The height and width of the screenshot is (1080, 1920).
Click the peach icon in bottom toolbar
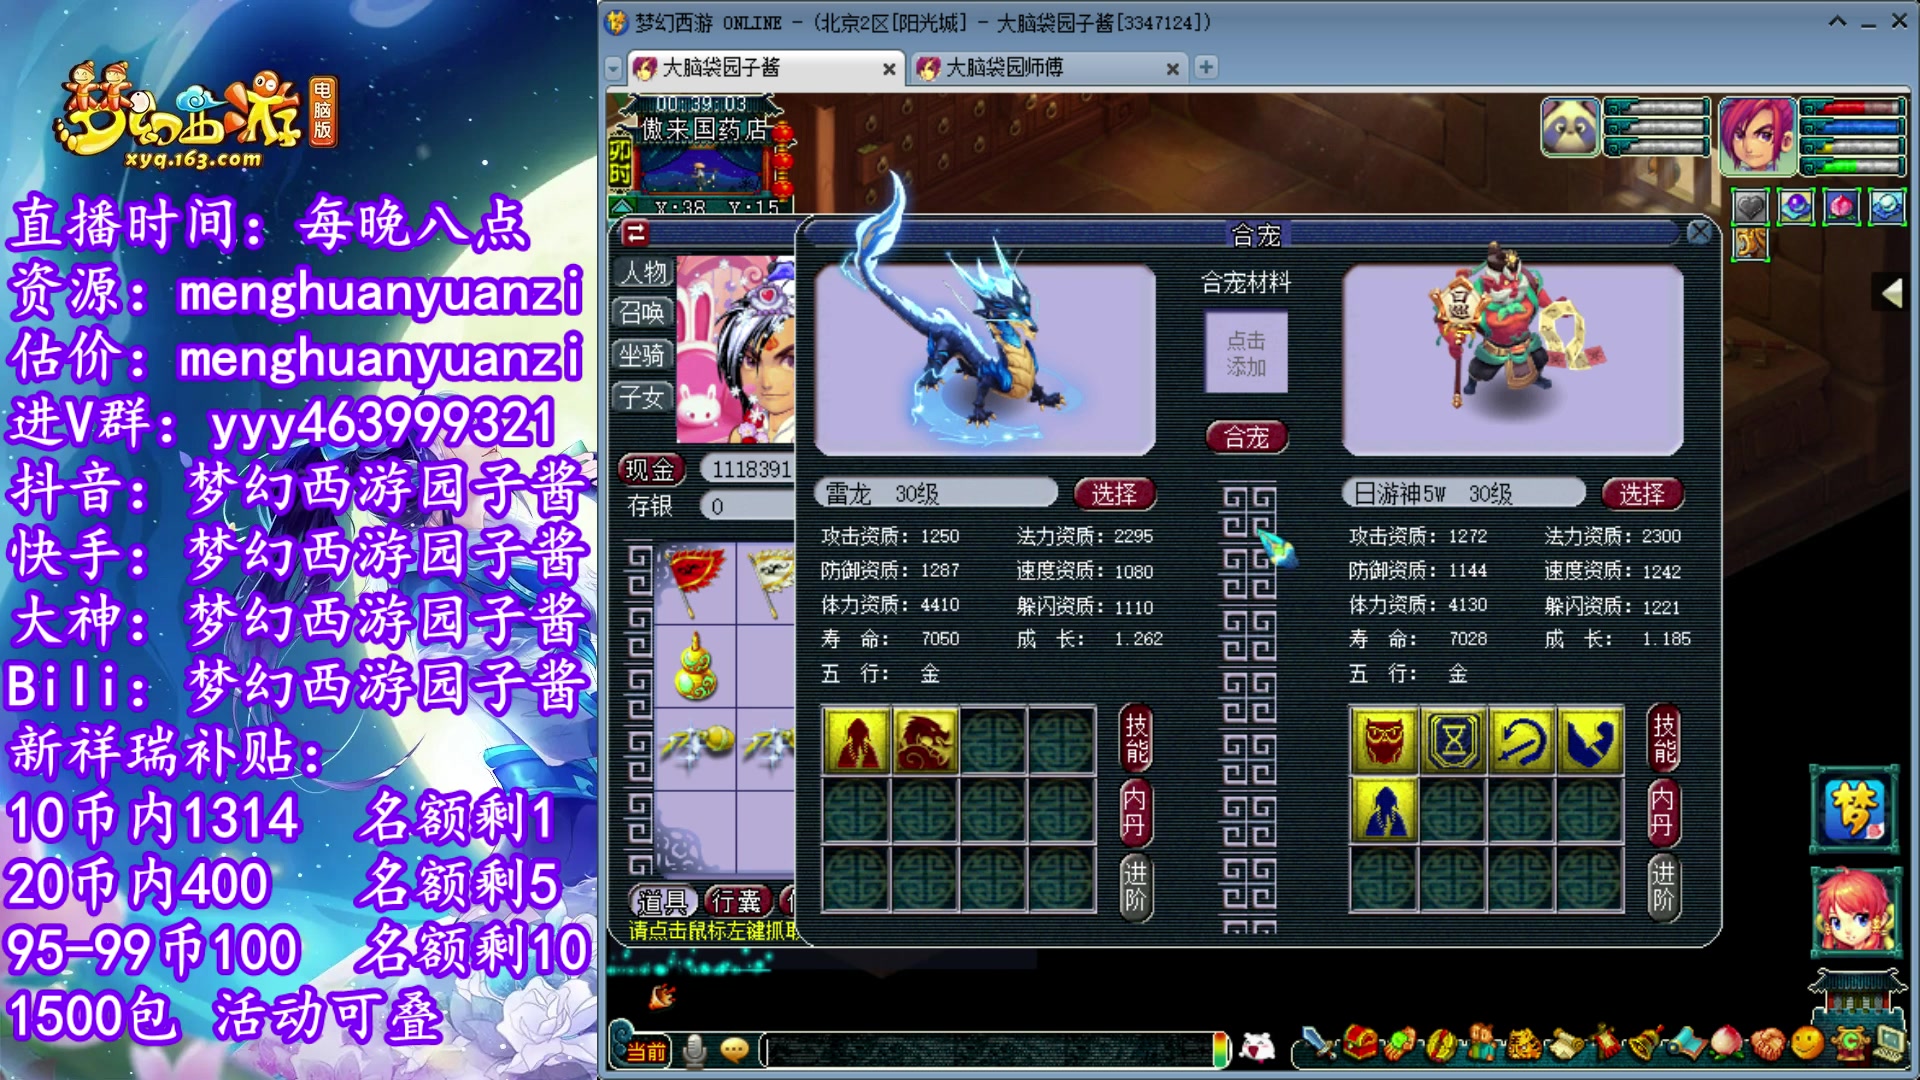coord(1725,1045)
